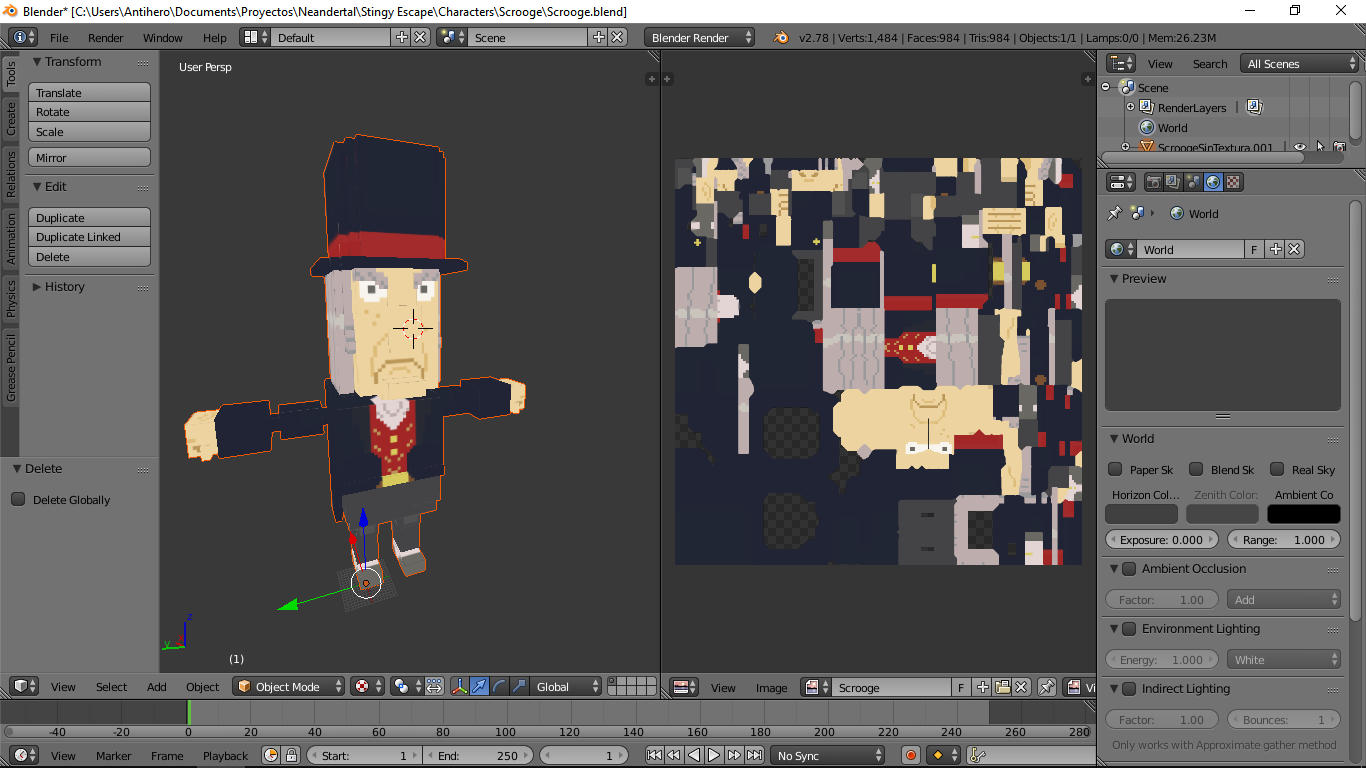This screenshot has width=1366, height=768.
Task: Click the open image folder icon
Action: [1002, 687]
